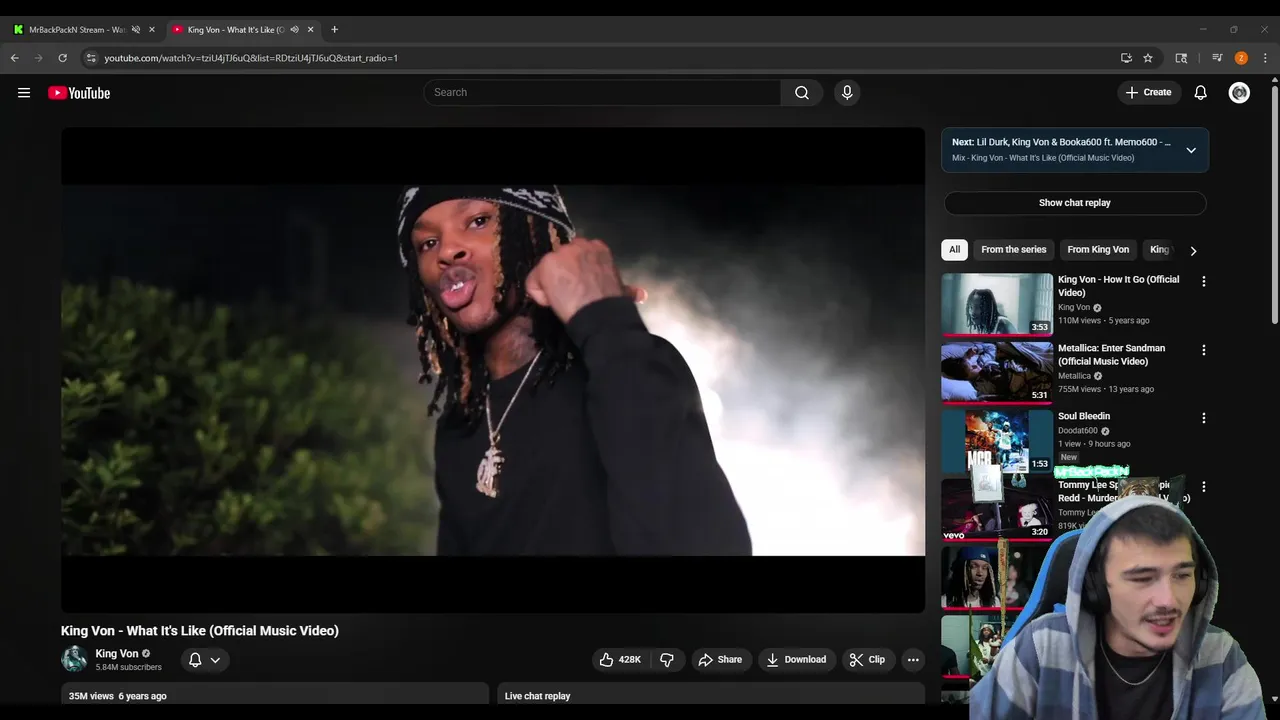Download the video
This screenshot has height=720, width=1280.
(x=796, y=659)
